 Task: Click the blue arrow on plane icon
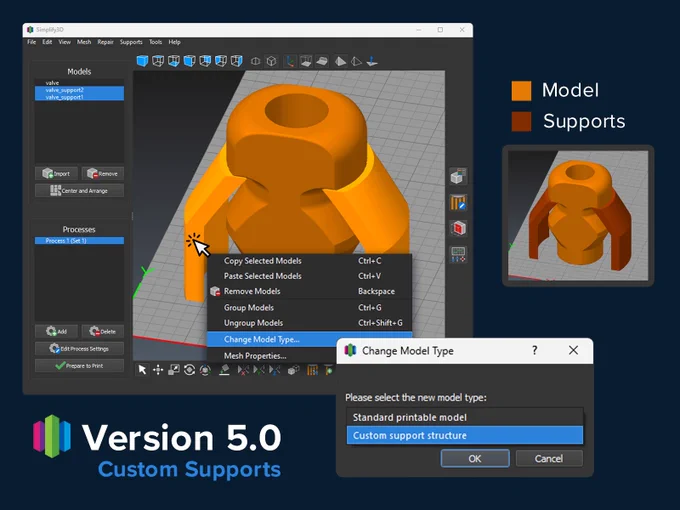(372, 62)
